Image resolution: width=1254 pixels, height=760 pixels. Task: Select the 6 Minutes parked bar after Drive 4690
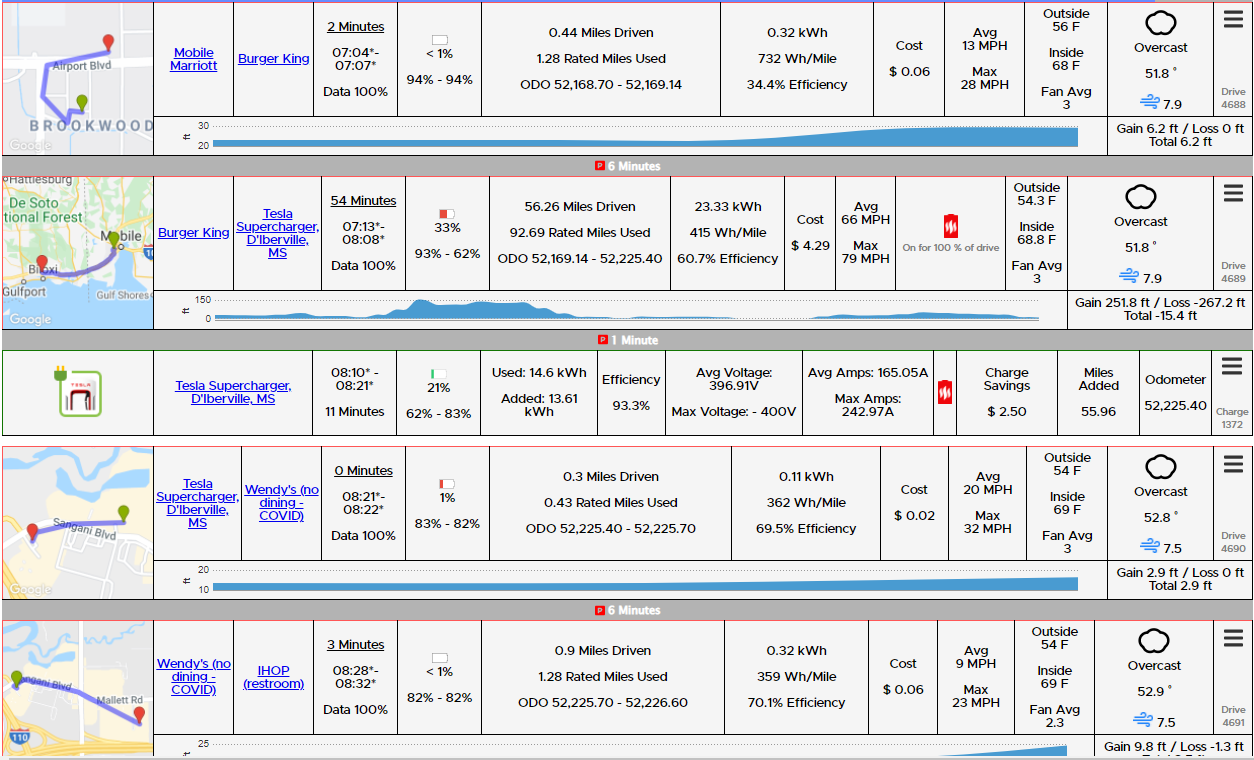click(627, 610)
